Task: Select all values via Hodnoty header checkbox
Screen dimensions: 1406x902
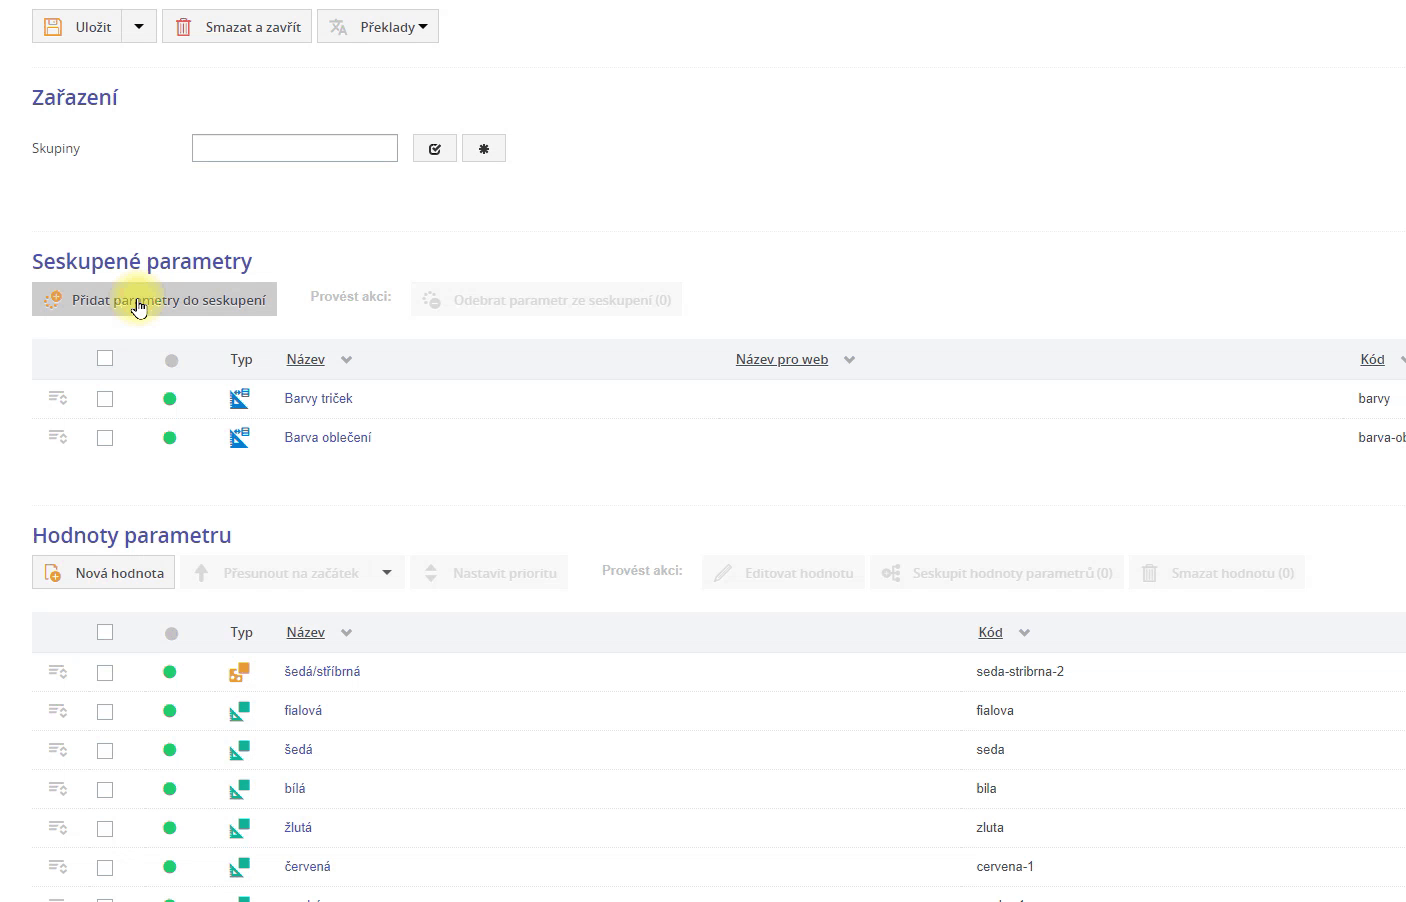Action: pos(105,632)
